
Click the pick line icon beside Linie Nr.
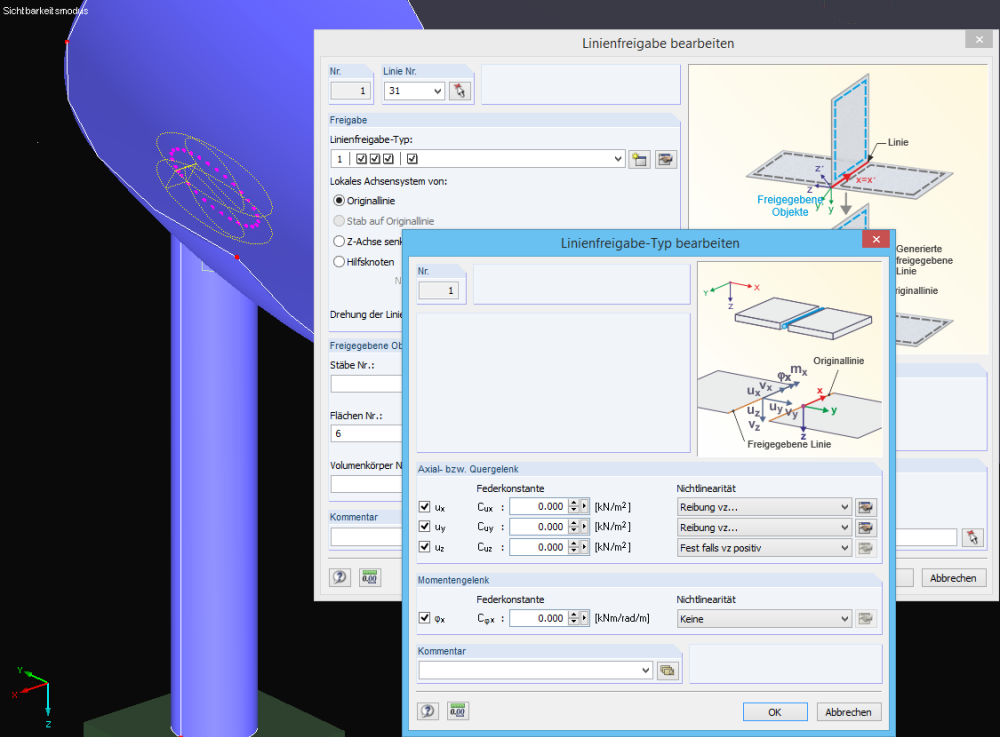[459, 91]
